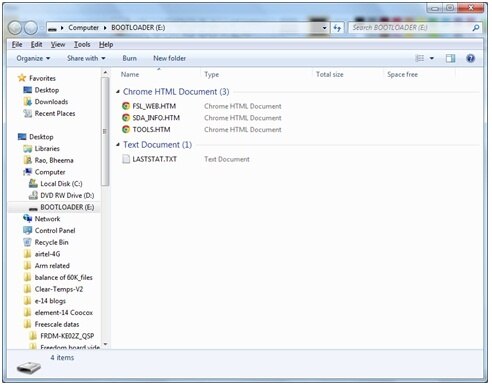Screen dimensions: 492x385
Task: Open the View menu
Action: [58, 44]
